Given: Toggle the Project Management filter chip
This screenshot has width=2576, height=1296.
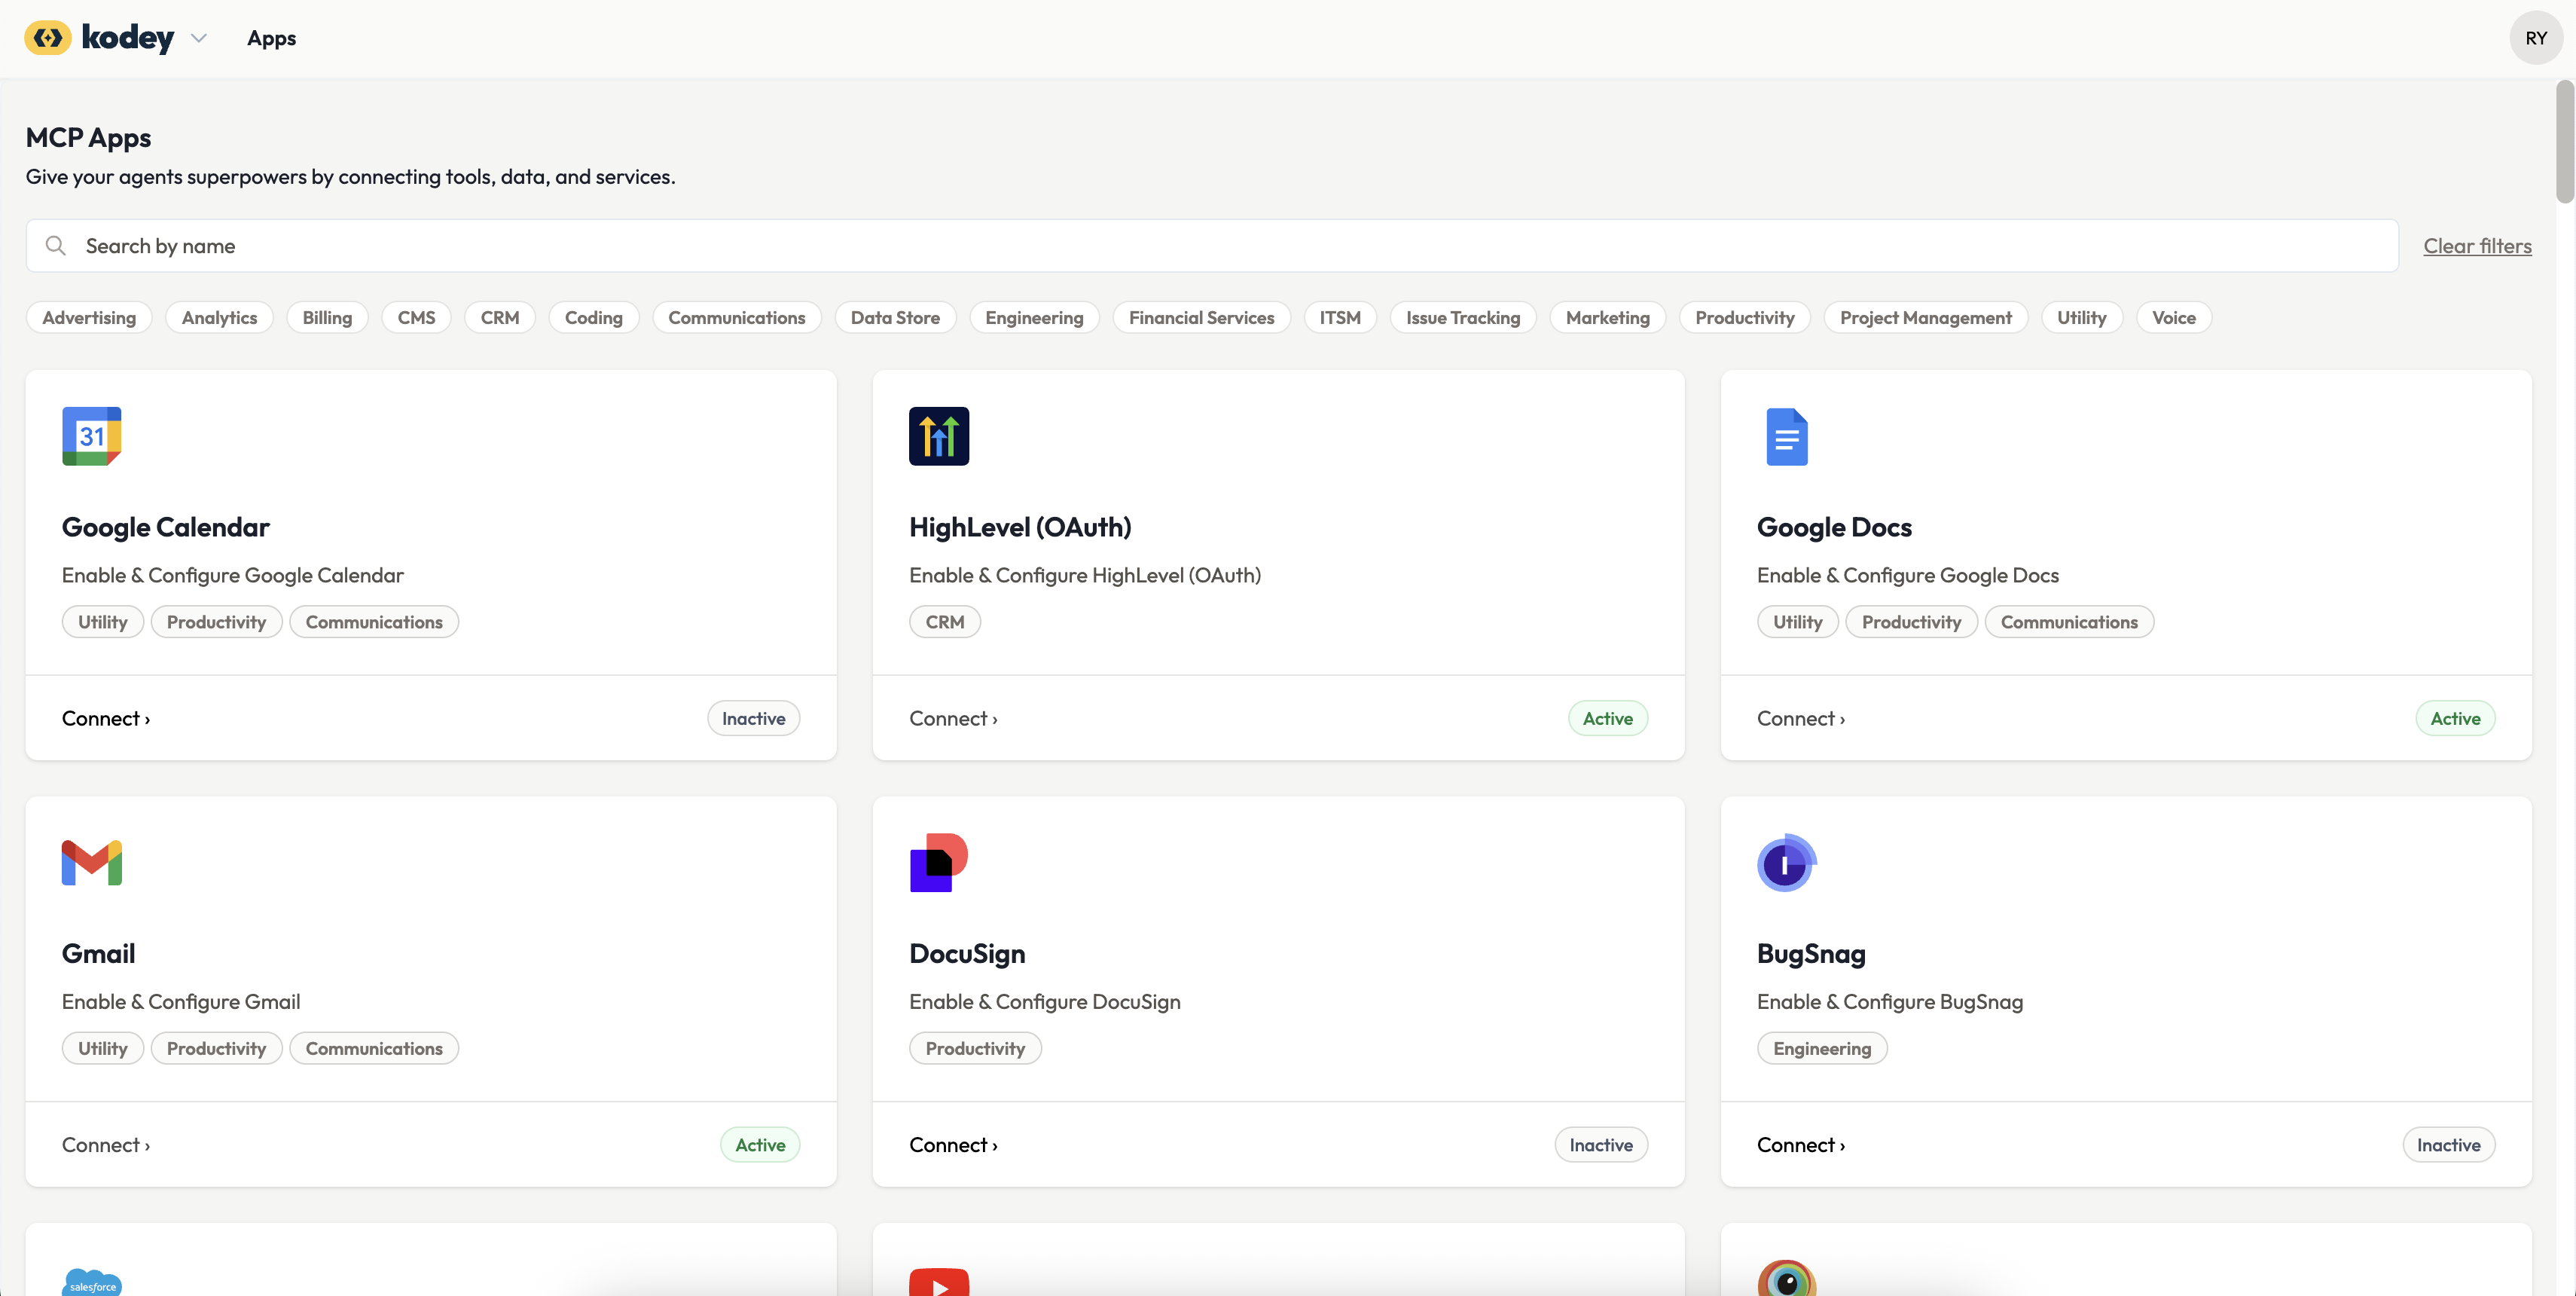Looking at the screenshot, I should click(1925, 318).
